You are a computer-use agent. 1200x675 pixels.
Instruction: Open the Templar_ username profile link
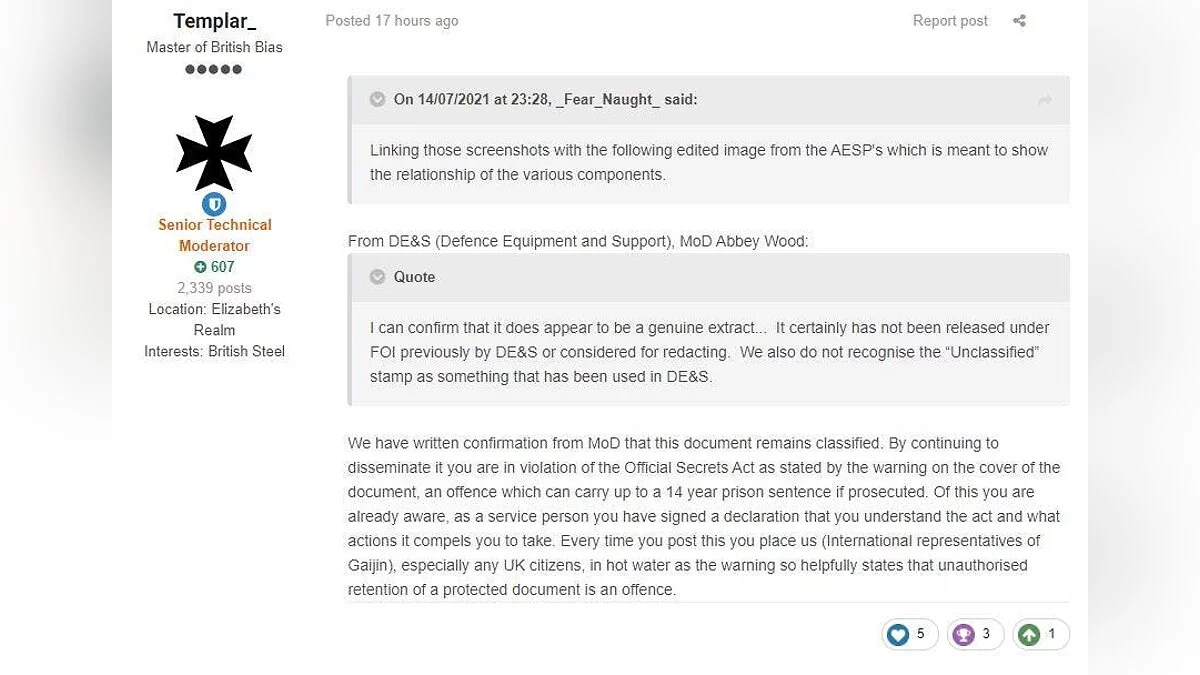coord(214,21)
